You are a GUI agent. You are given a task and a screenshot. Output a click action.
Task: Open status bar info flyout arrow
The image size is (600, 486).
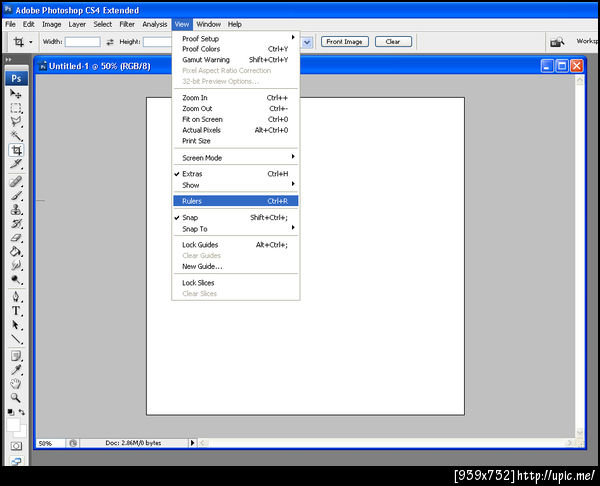[x=192, y=443]
